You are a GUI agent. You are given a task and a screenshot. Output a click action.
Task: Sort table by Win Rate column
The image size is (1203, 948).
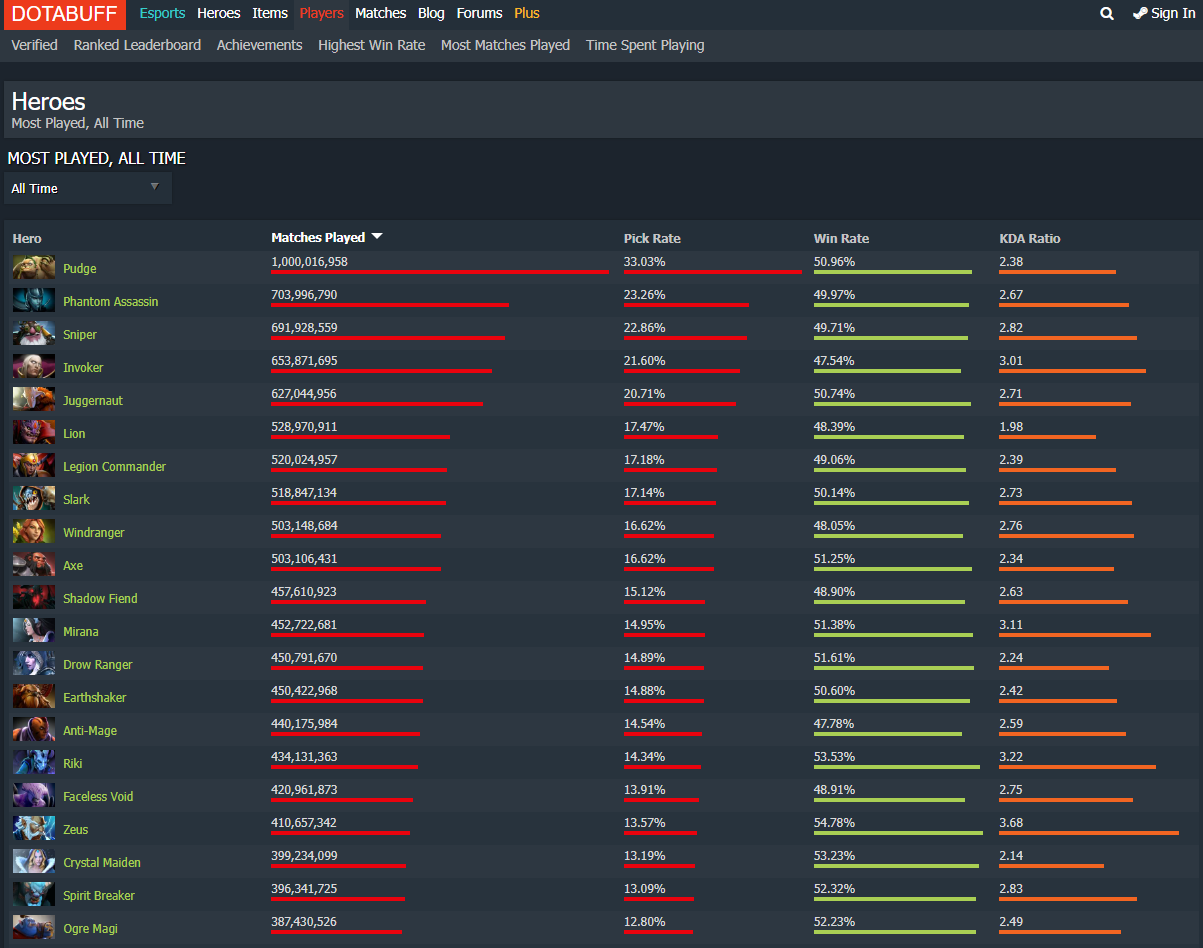(x=841, y=239)
